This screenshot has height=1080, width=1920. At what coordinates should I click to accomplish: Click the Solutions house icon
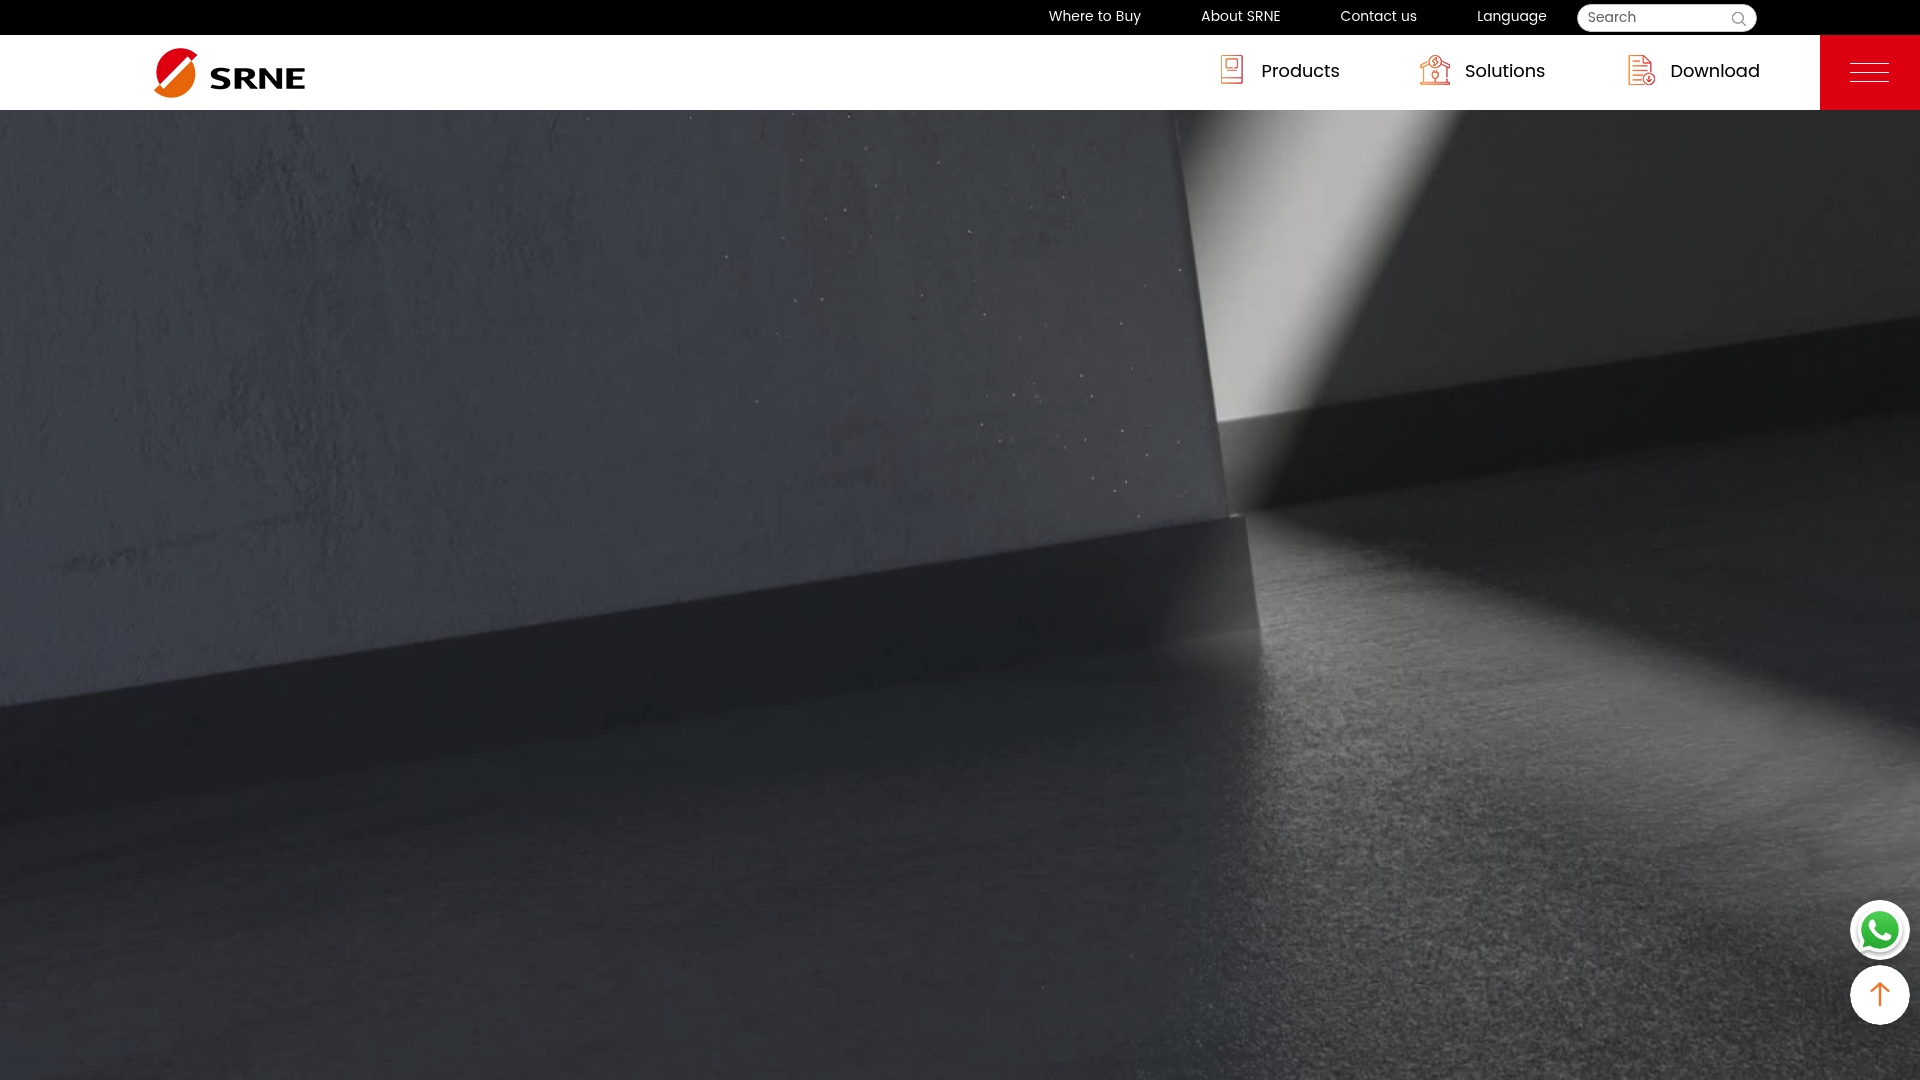(1435, 70)
